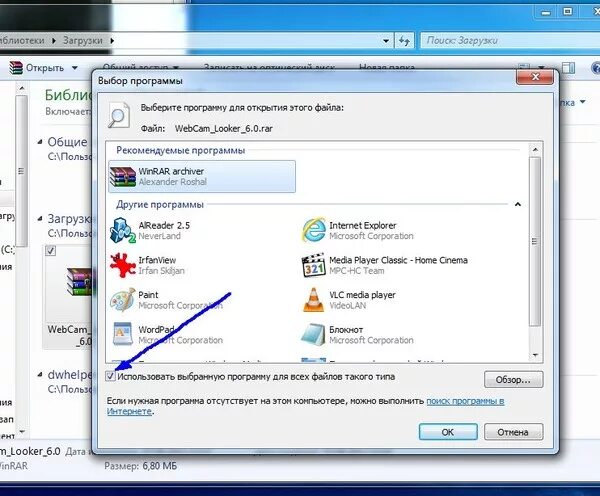
Task: Click the Internet Explorer label
Action: pyautogui.click(x=363, y=225)
